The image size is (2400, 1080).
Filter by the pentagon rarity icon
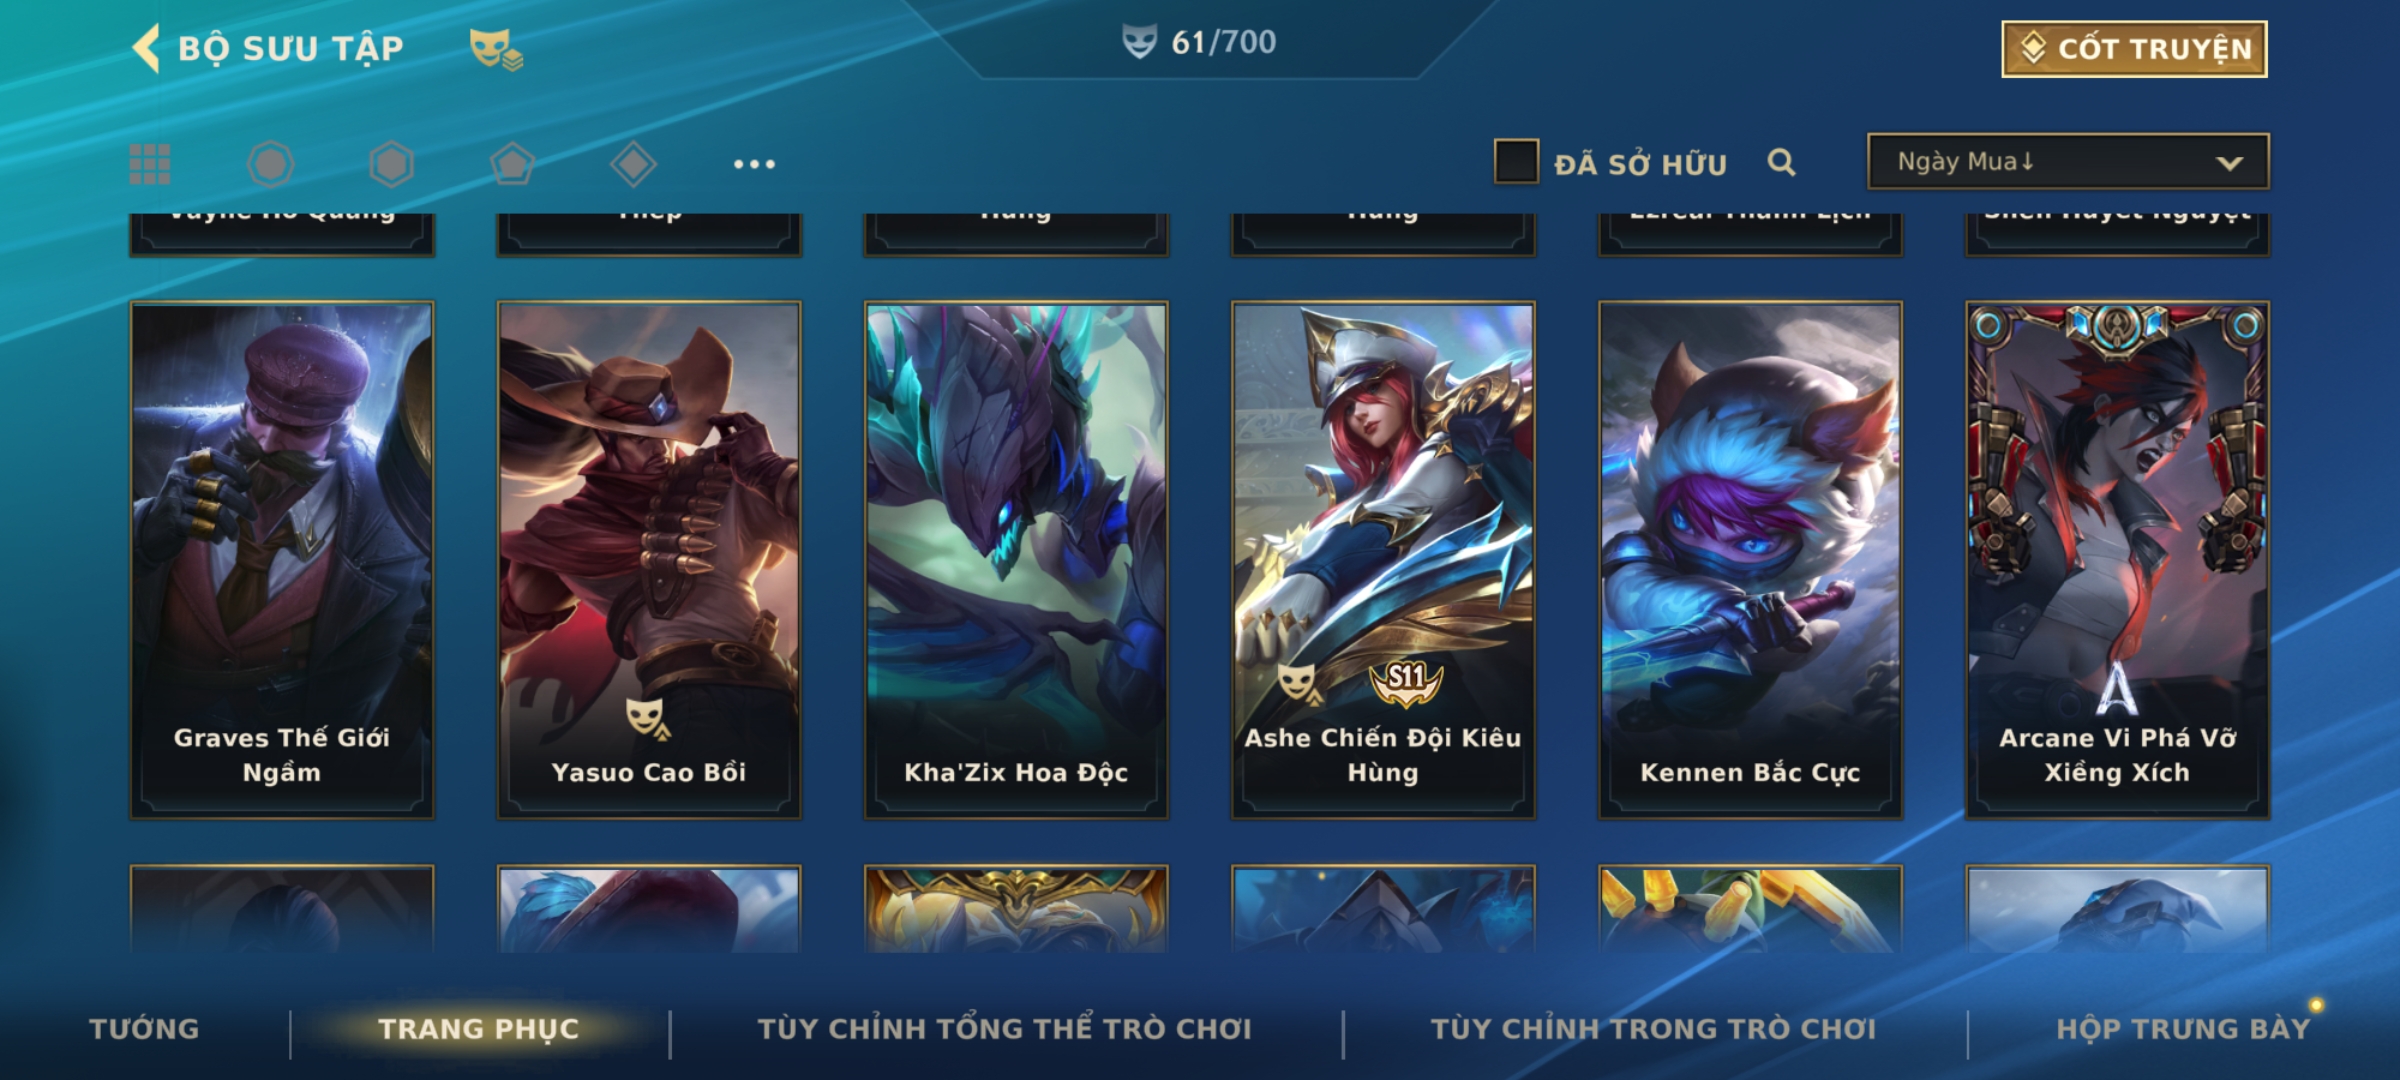(512, 164)
